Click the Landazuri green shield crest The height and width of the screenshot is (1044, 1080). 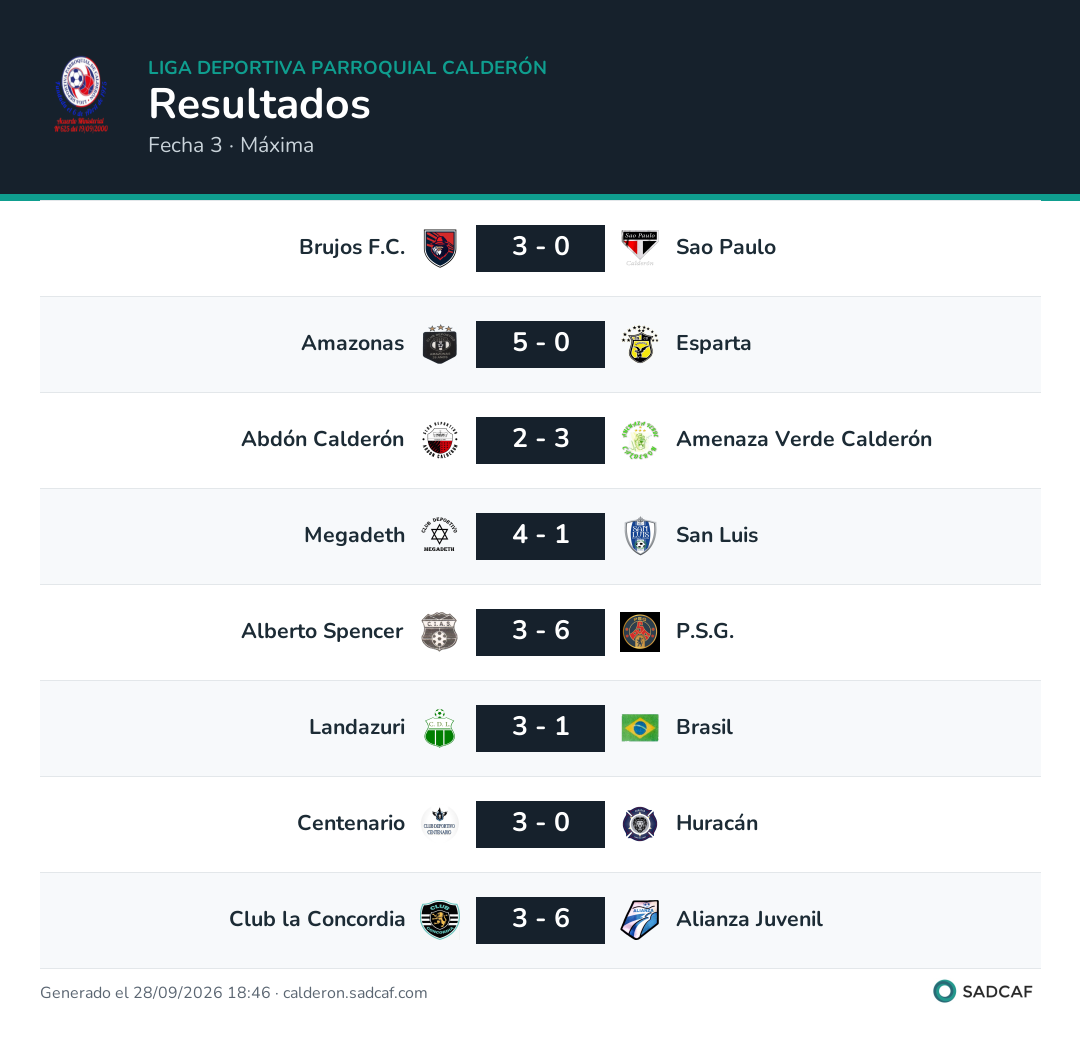pyautogui.click(x=439, y=728)
